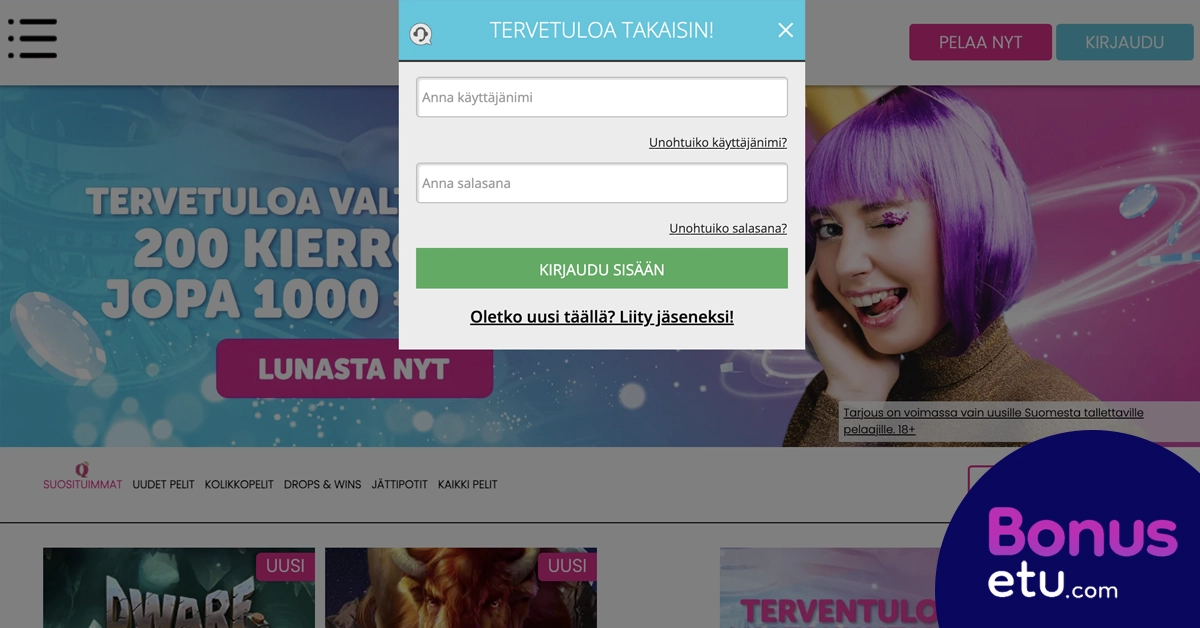1200x628 pixels.
Task: Open the Unohtuiko käyttäjänimi? link
Action: click(718, 143)
